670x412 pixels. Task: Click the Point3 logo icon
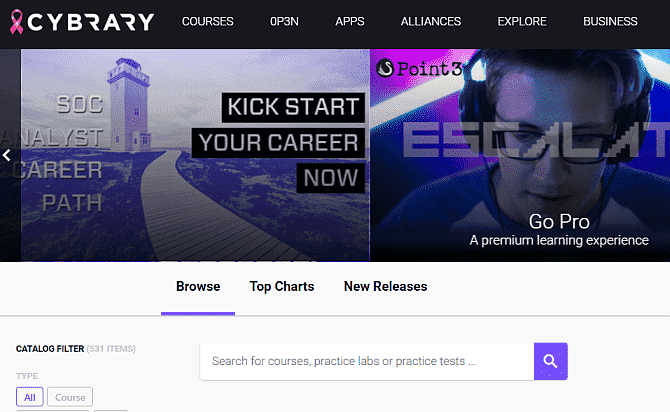[387, 69]
